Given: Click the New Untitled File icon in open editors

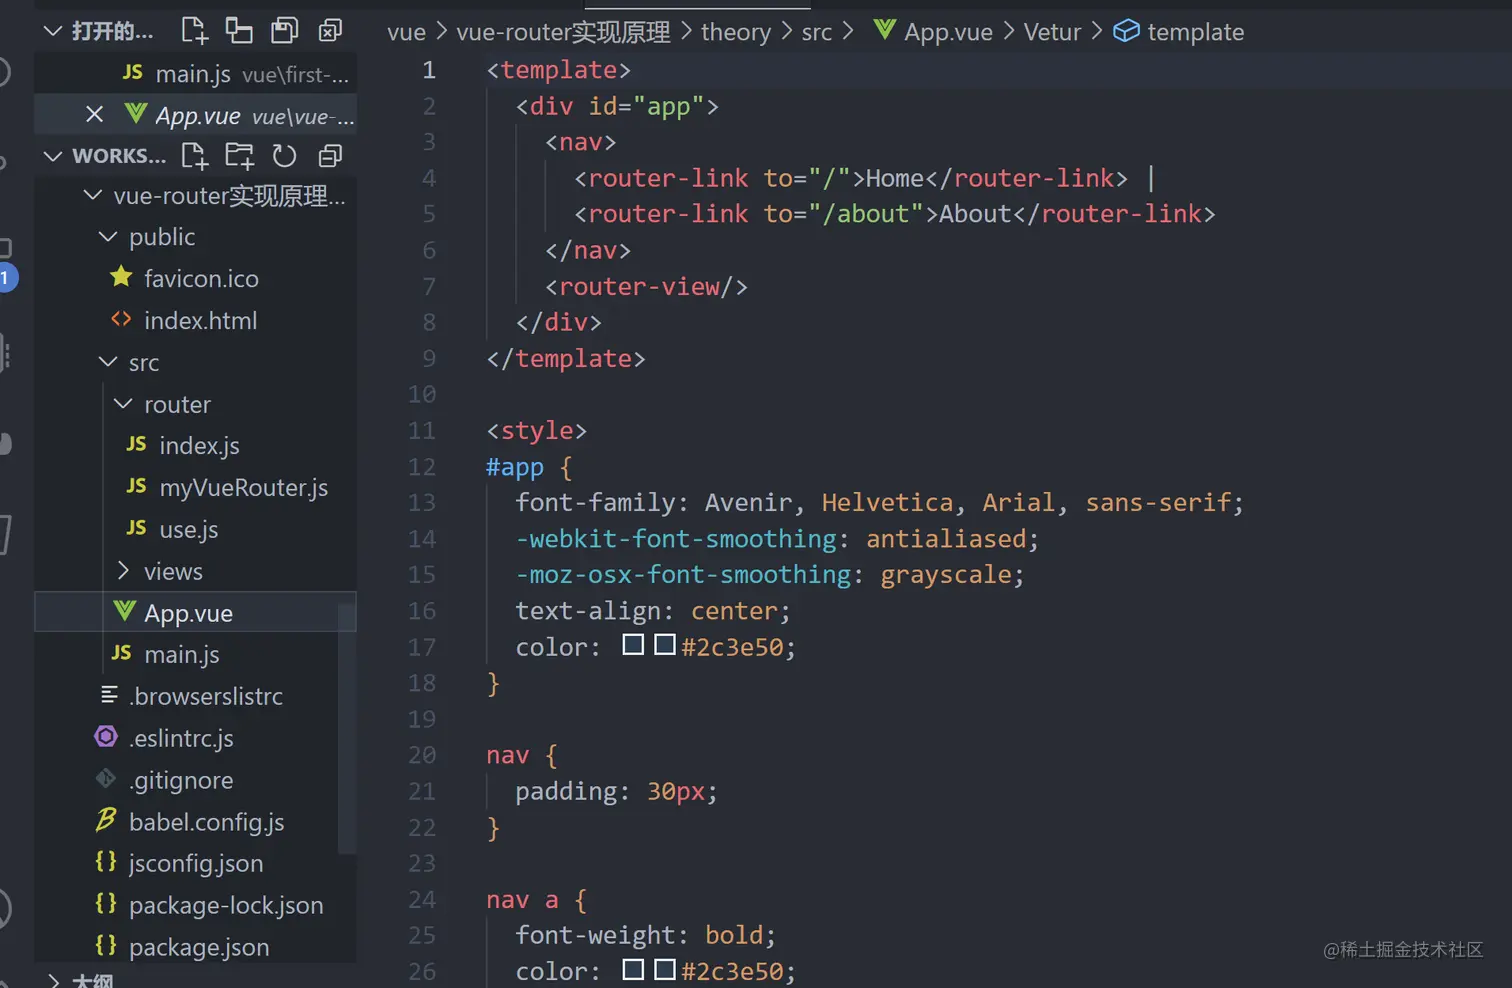Looking at the screenshot, I should click(195, 31).
